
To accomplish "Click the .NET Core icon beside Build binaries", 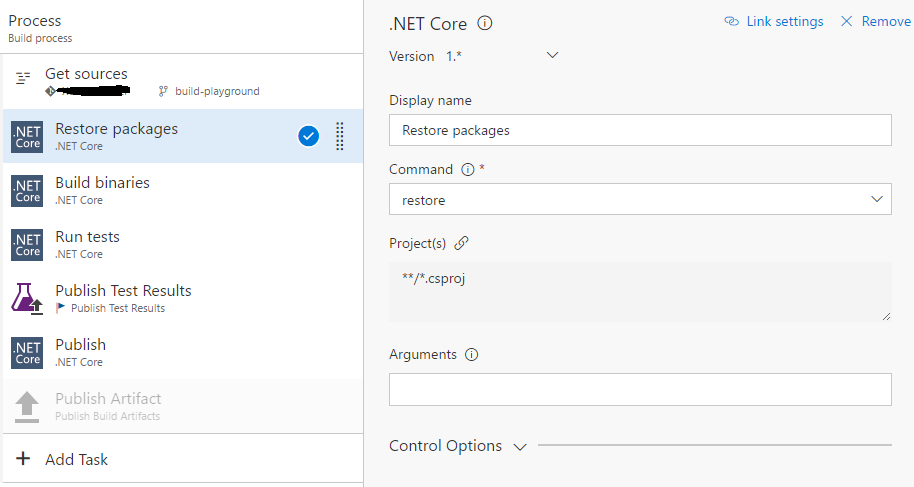I will 27,190.
